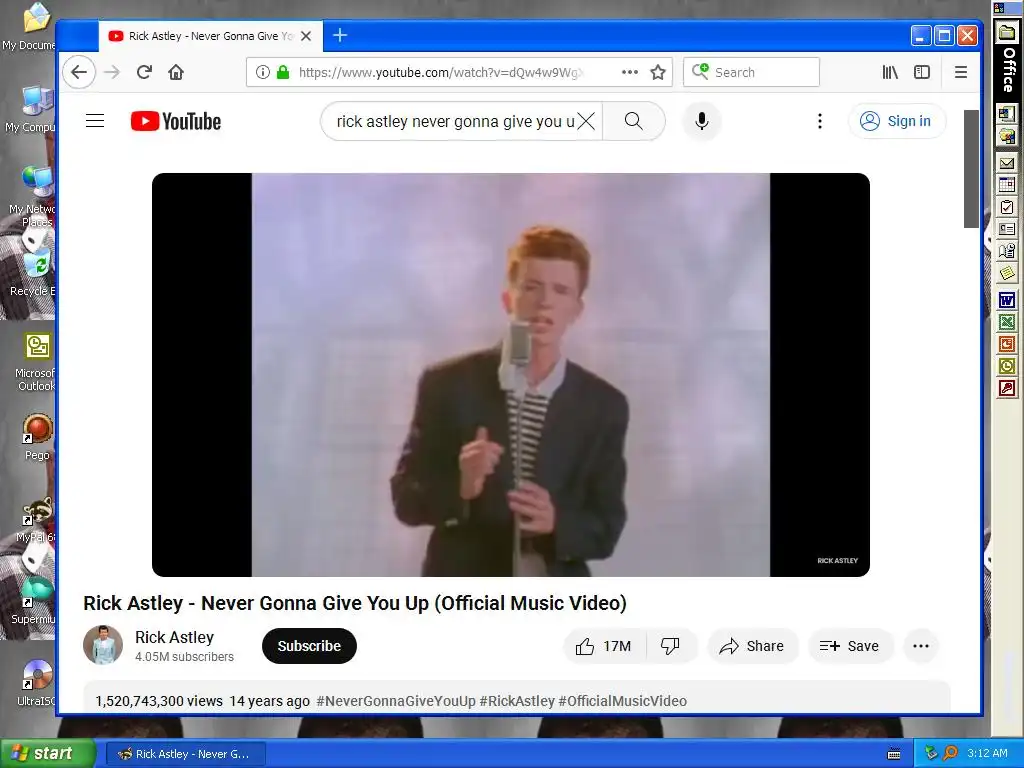Click the browser Search box

[751, 72]
